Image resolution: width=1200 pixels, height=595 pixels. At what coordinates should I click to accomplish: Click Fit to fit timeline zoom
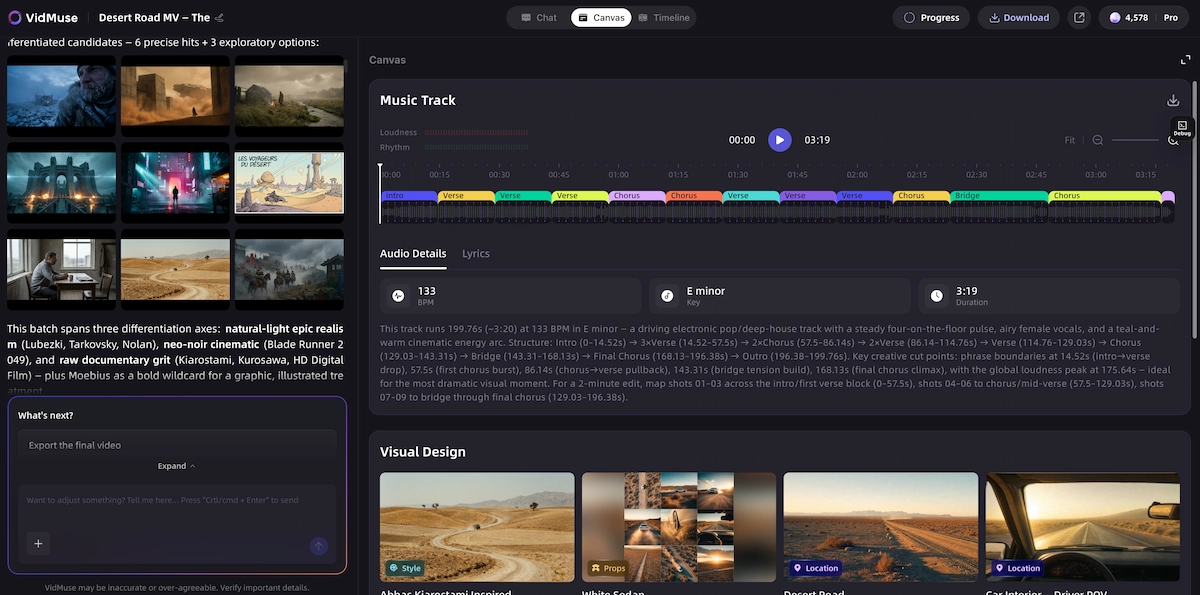[x=1070, y=140]
